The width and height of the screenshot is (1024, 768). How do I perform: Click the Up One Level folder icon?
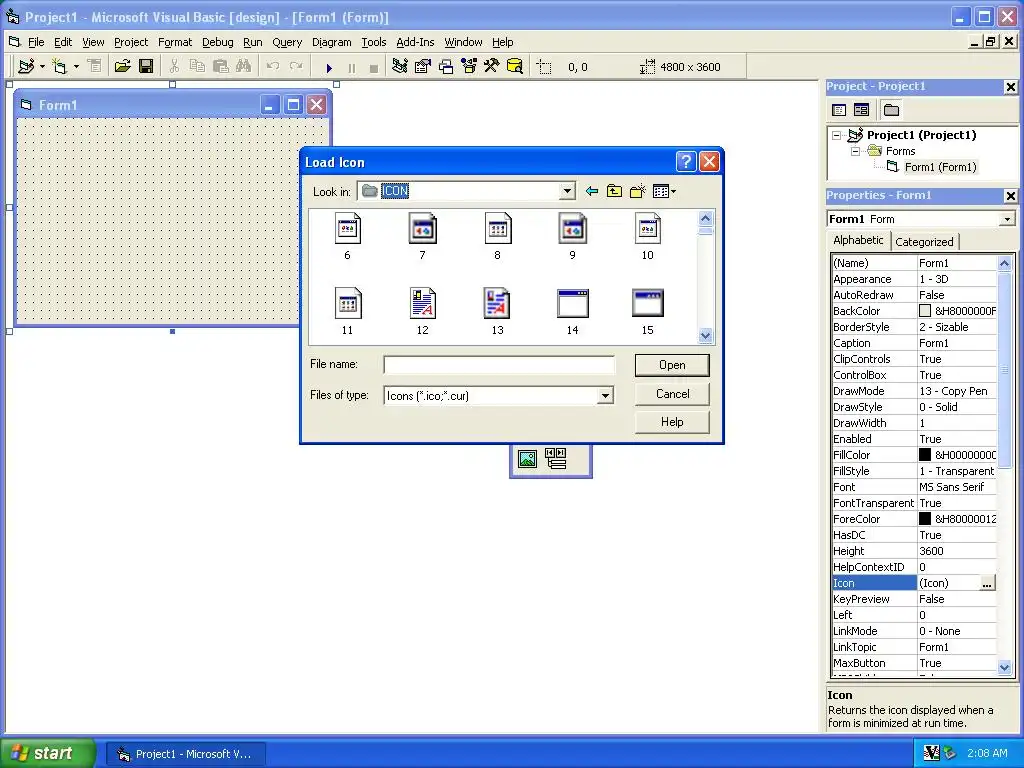point(615,191)
